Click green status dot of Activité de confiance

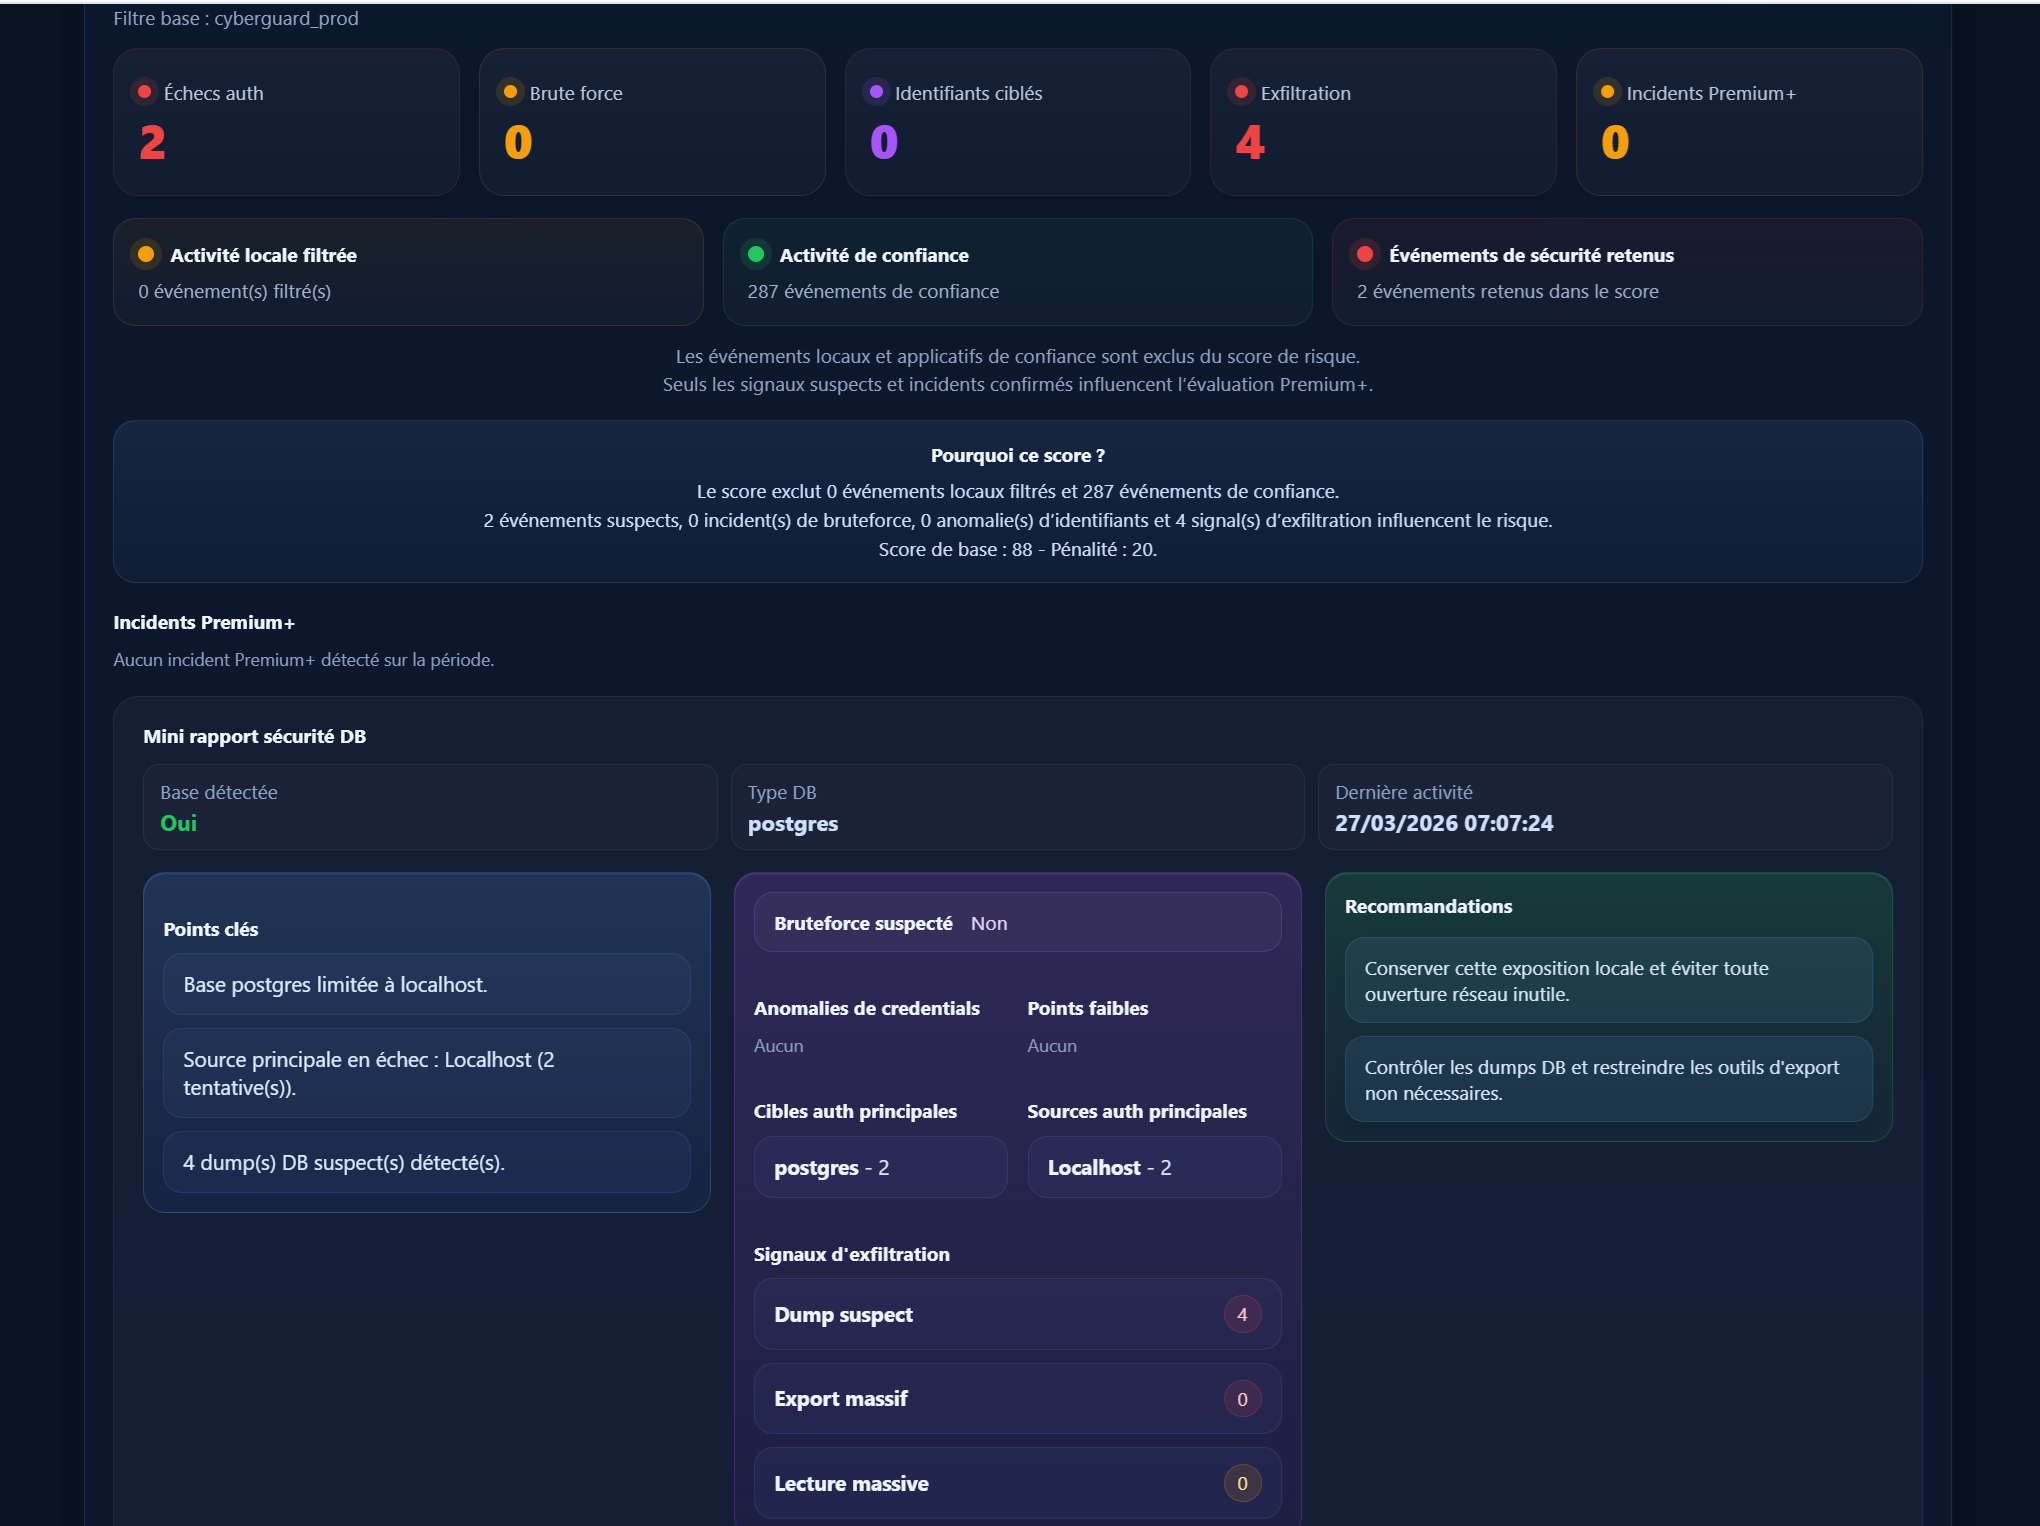tap(756, 254)
